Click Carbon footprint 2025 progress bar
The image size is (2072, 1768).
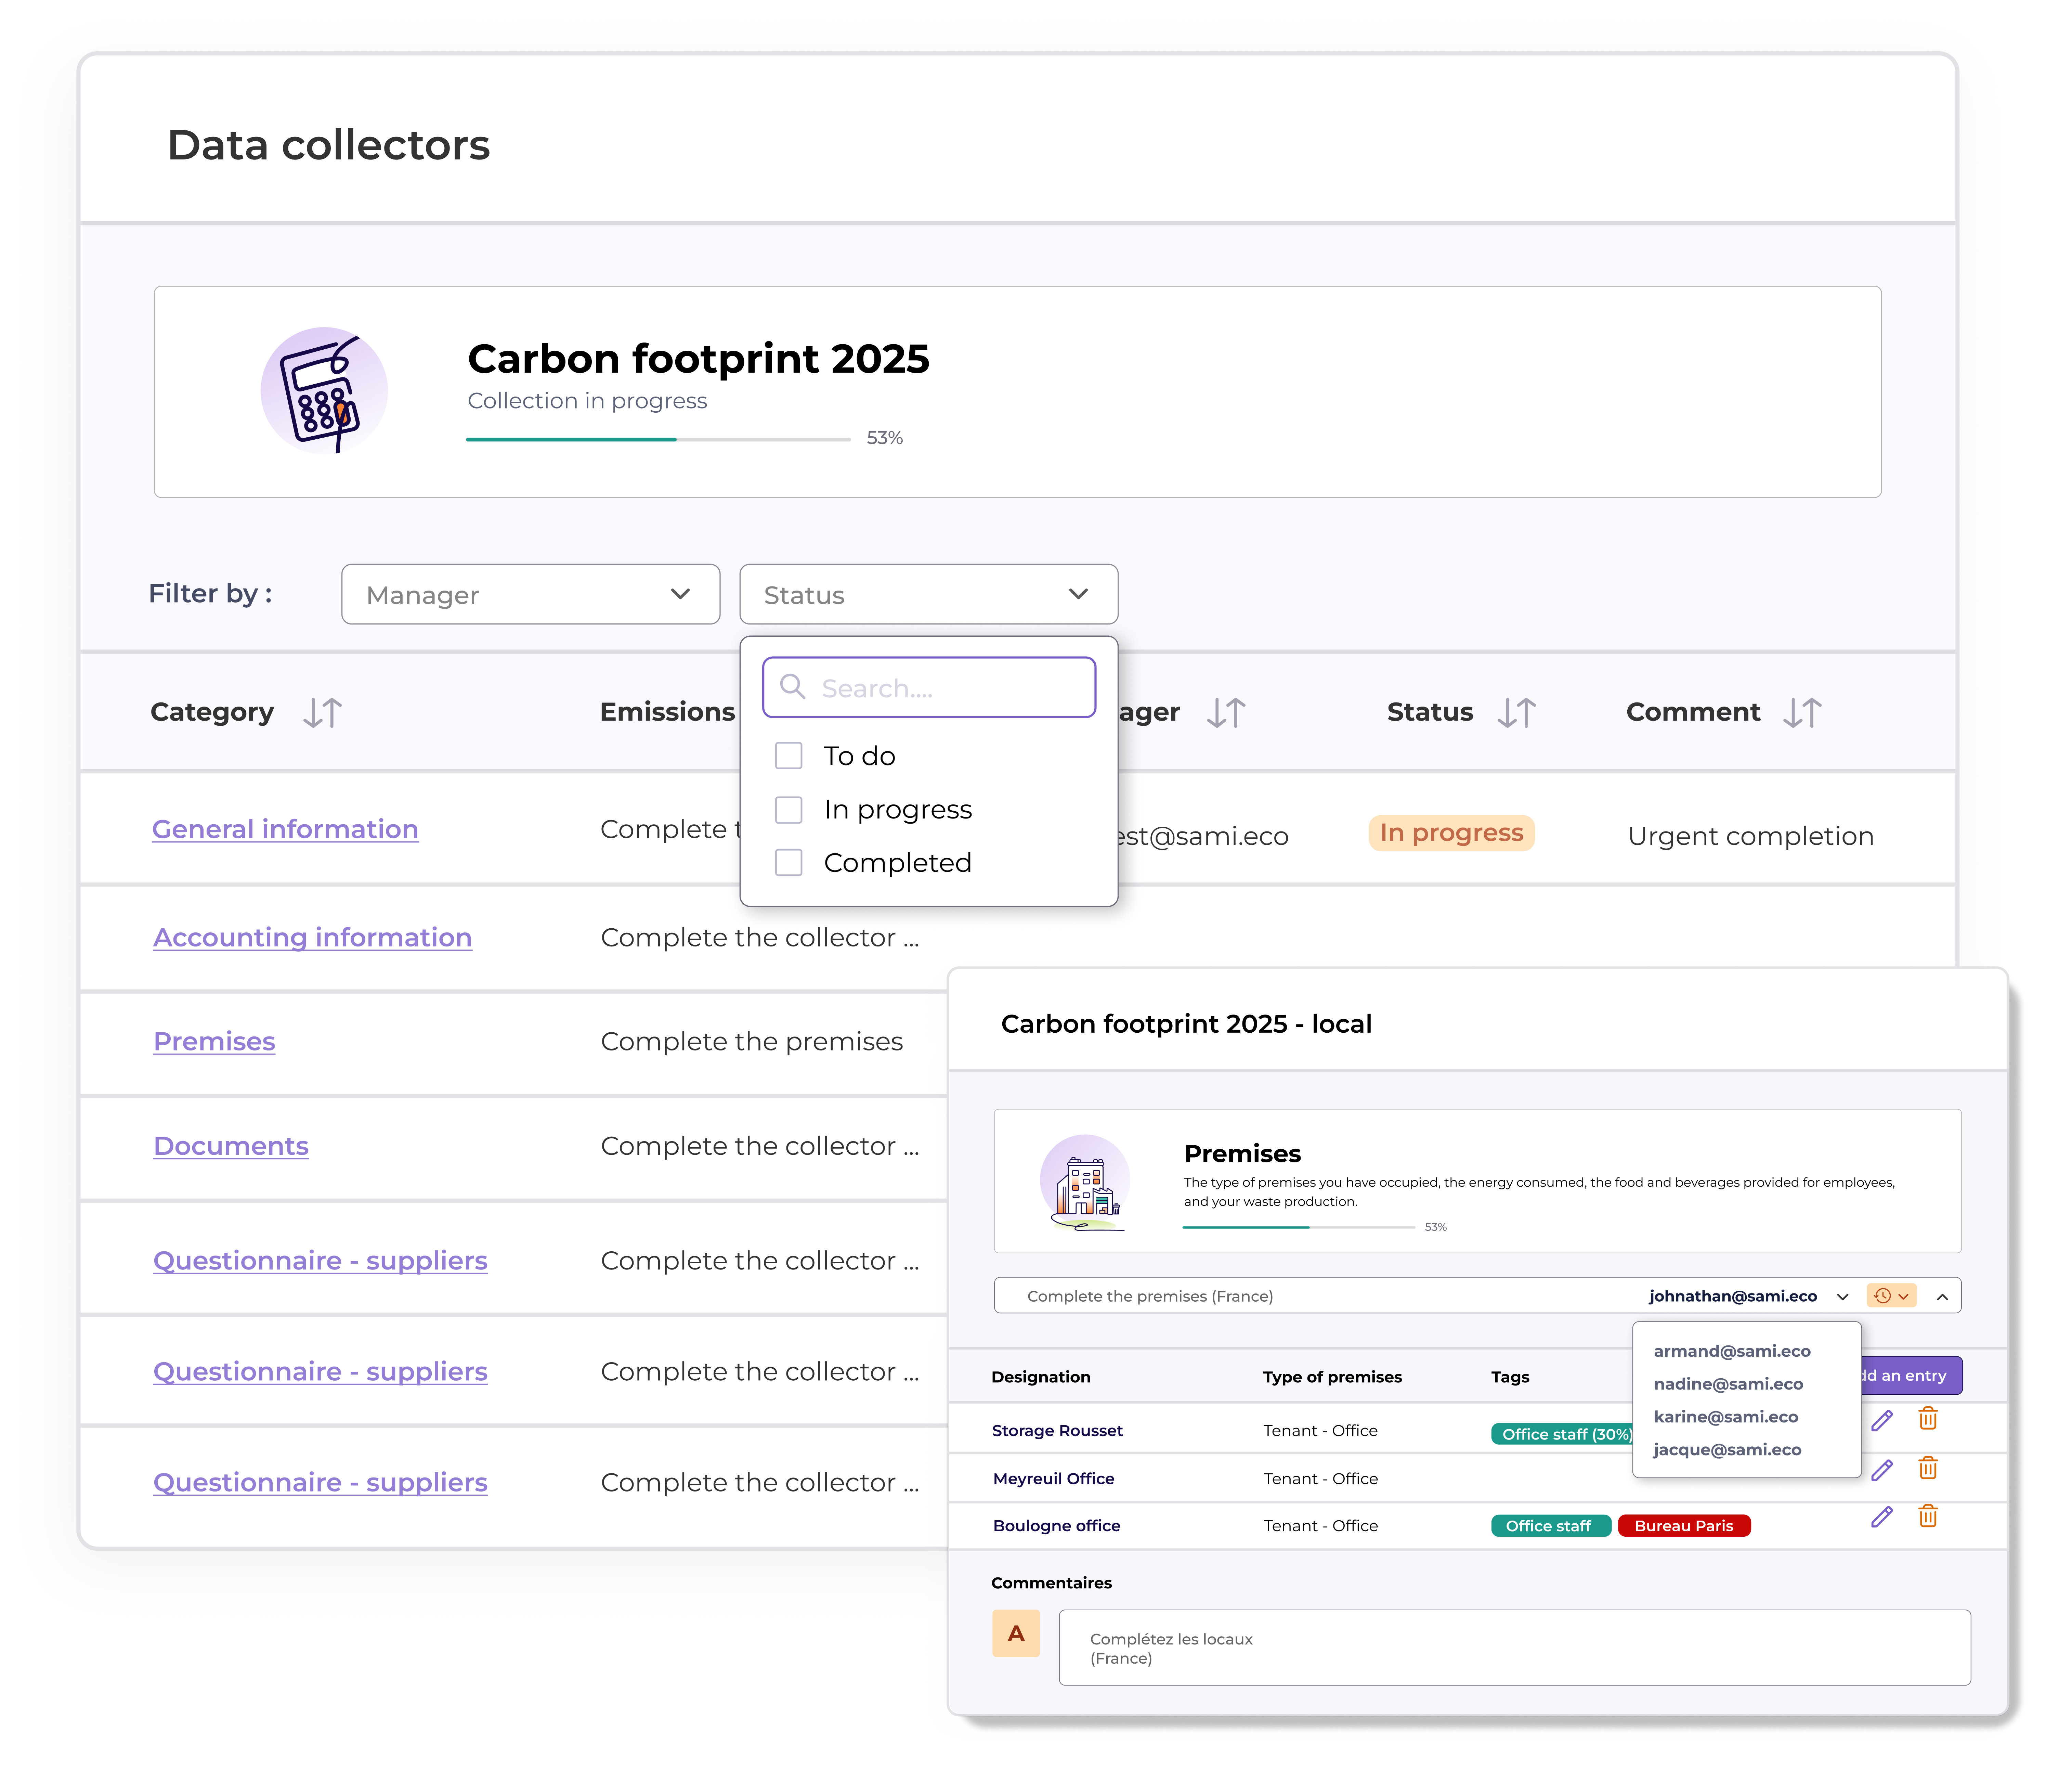[x=658, y=439]
